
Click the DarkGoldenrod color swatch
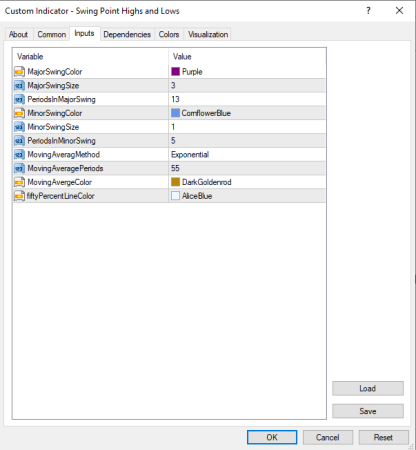(x=175, y=182)
